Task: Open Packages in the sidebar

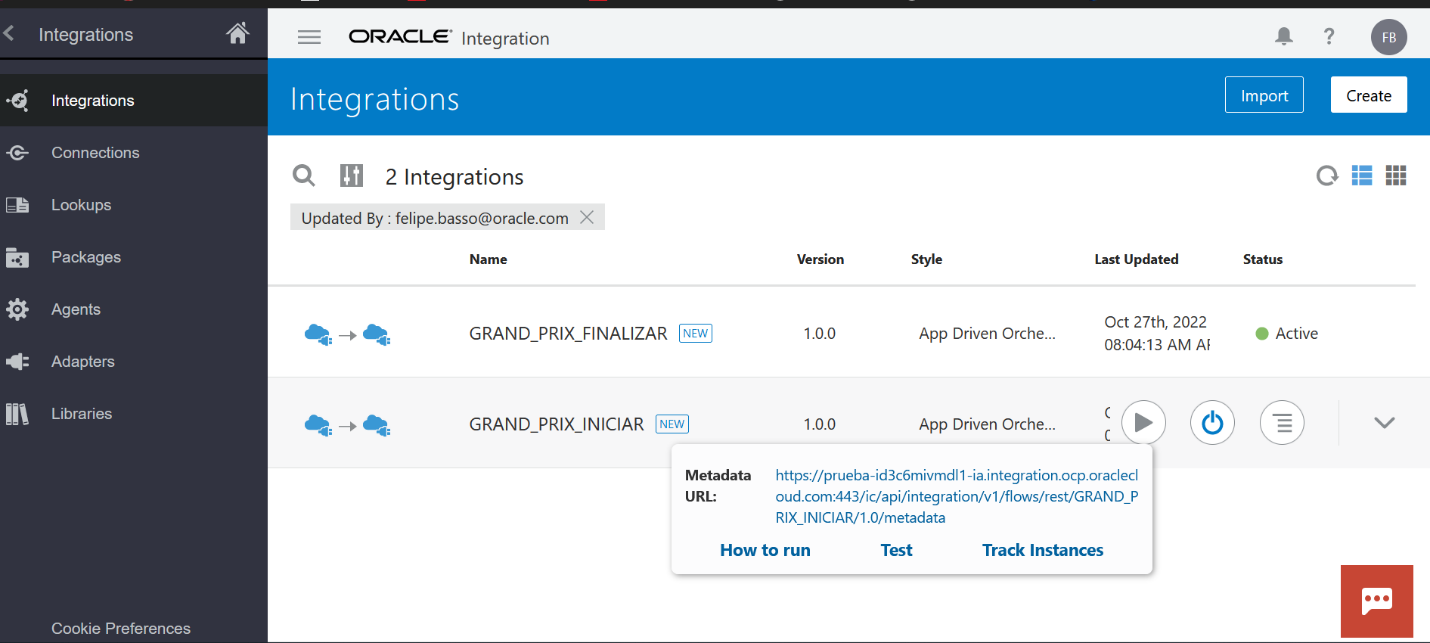Action: 134,257
